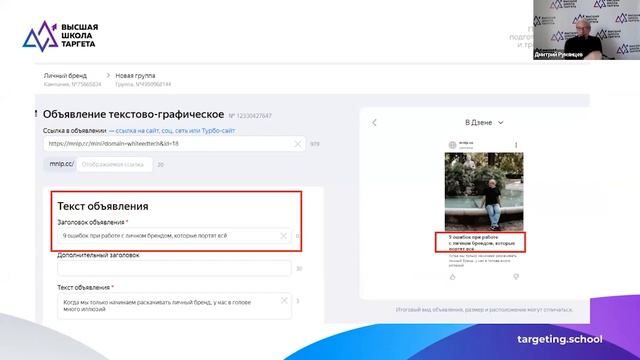This screenshot has height=360, width=640.
Task: Dislike the previewed Dzen ad
Action: click(516, 277)
